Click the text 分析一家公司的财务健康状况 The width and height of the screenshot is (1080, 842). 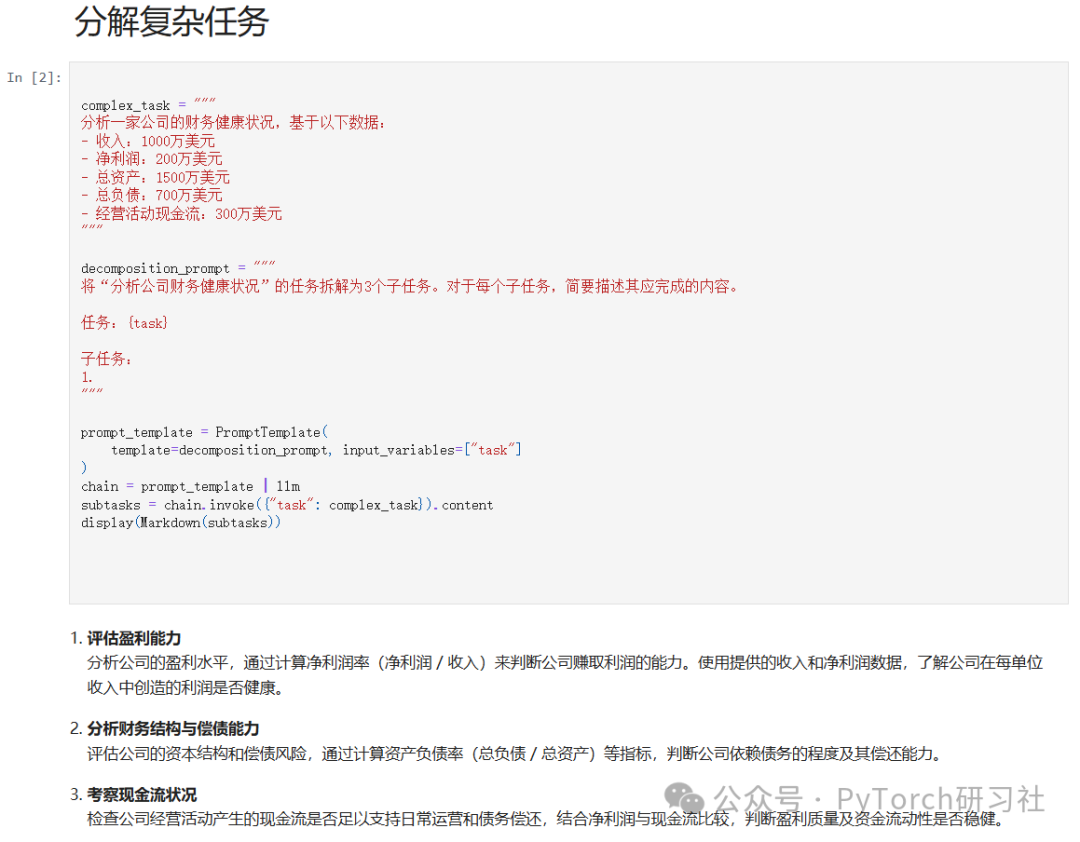177,123
